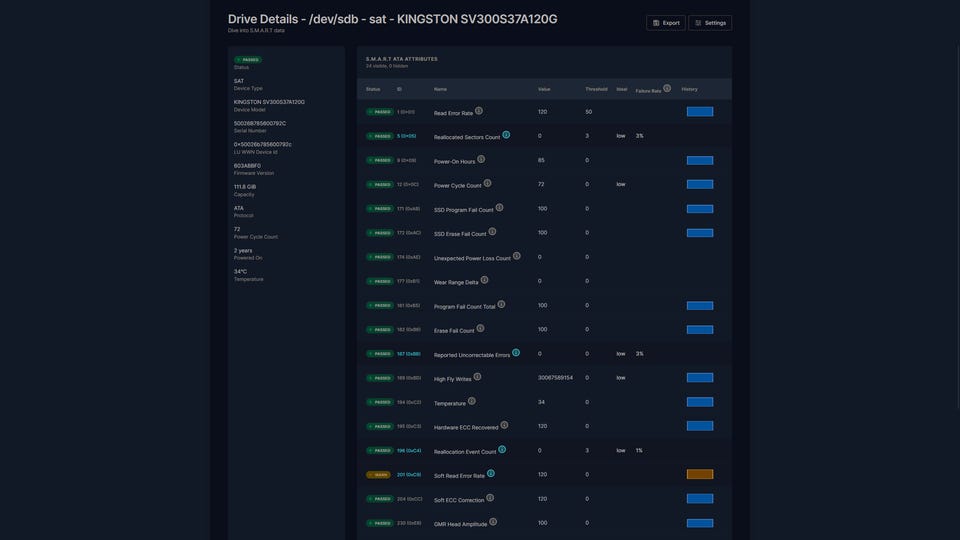This screenshot has height=540, width=960.
Task: Click the Name column header
Action: tap(441, 89)
